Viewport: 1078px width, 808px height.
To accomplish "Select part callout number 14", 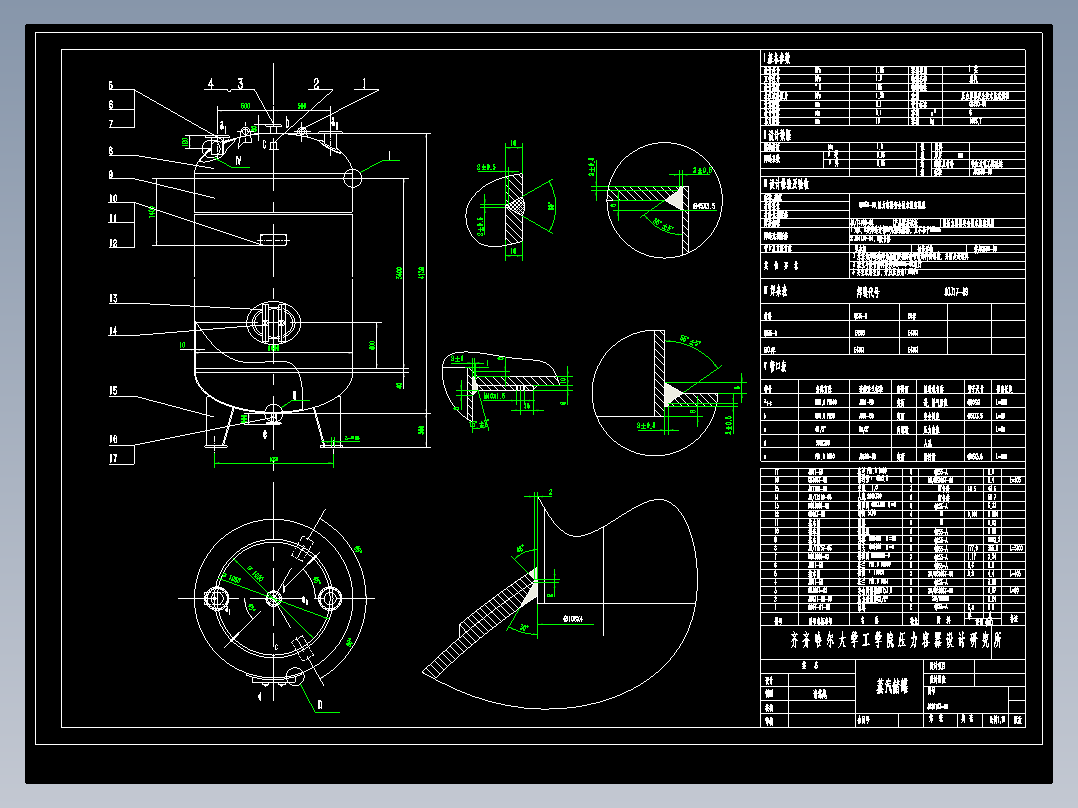I will (113, 331).
